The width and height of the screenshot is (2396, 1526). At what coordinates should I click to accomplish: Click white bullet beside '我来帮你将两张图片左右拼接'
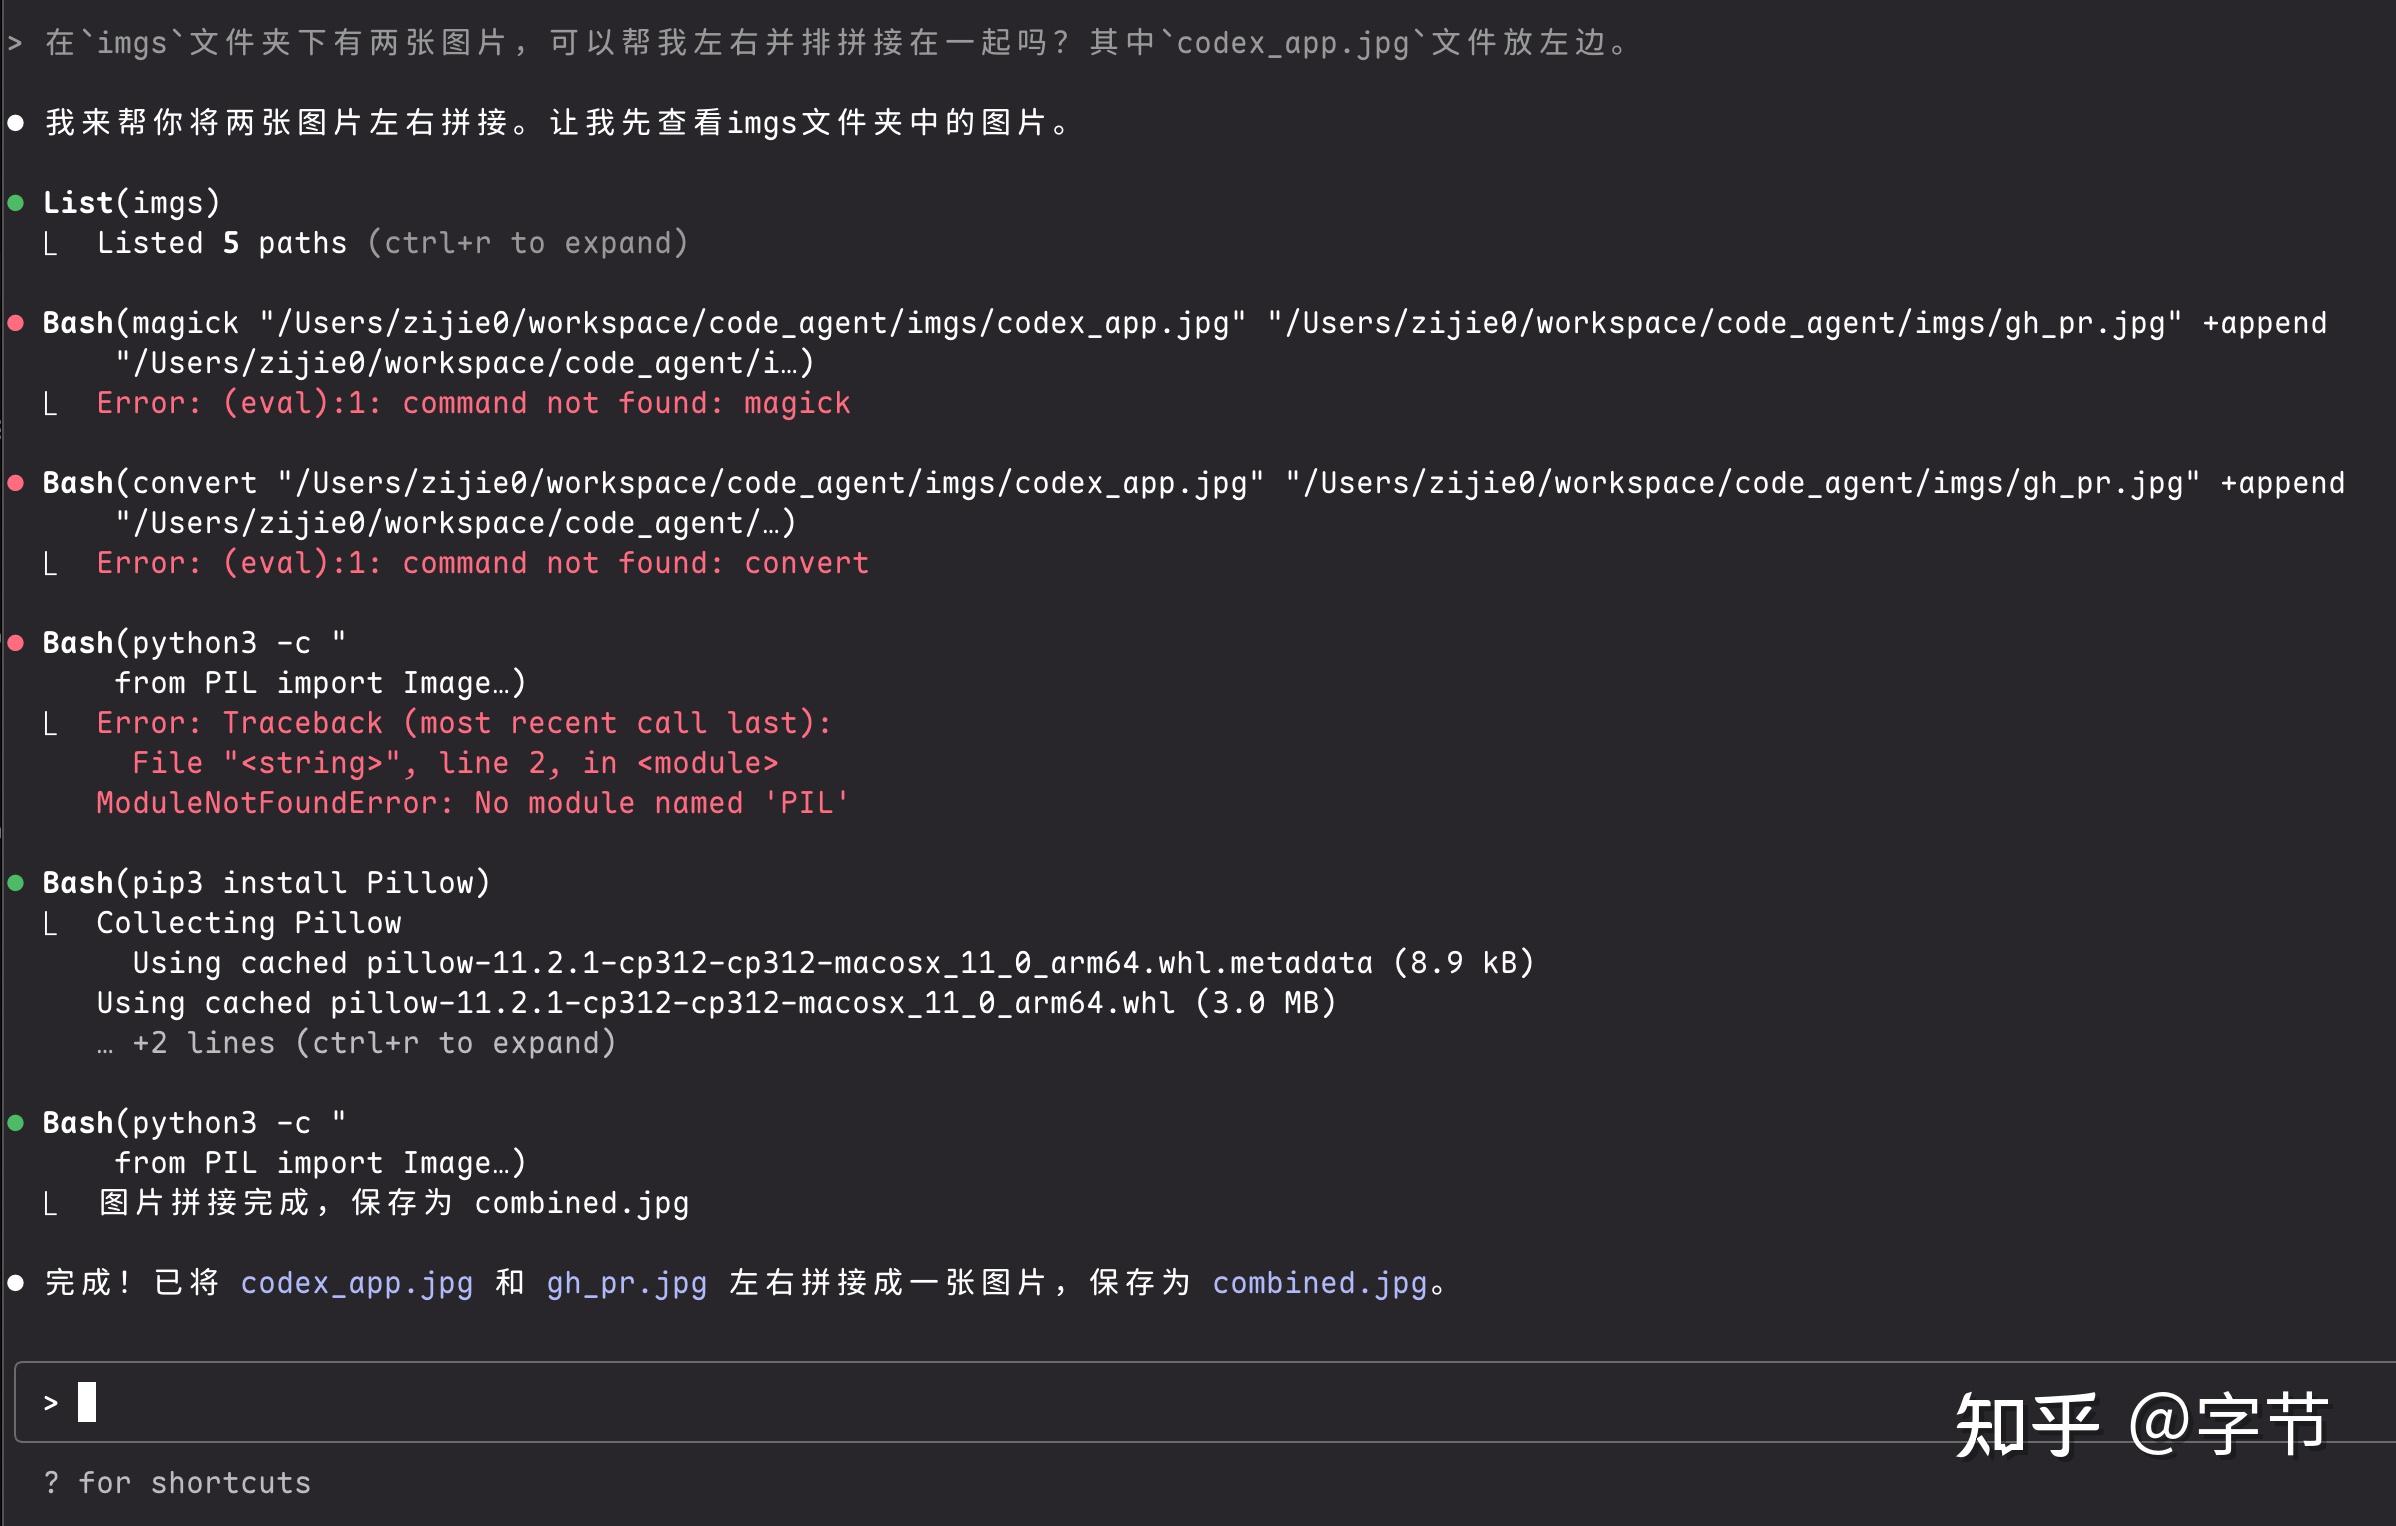click(16, 123)
